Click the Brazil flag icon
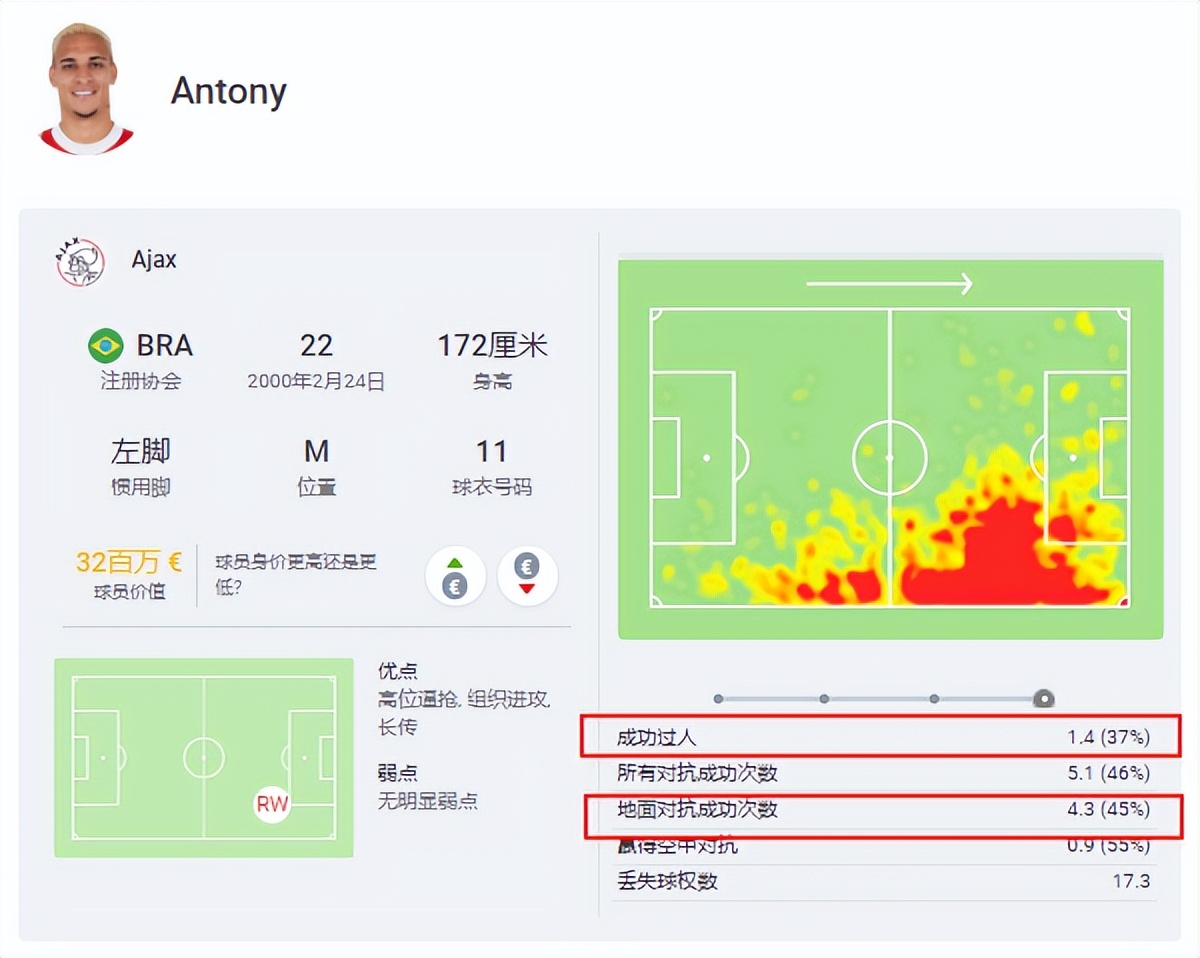 tap(105, 346)
